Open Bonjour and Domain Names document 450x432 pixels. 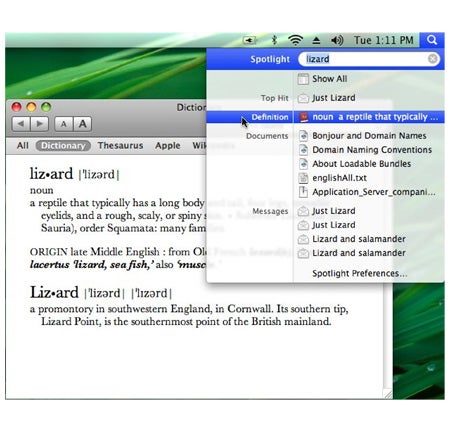click(369, 136)
